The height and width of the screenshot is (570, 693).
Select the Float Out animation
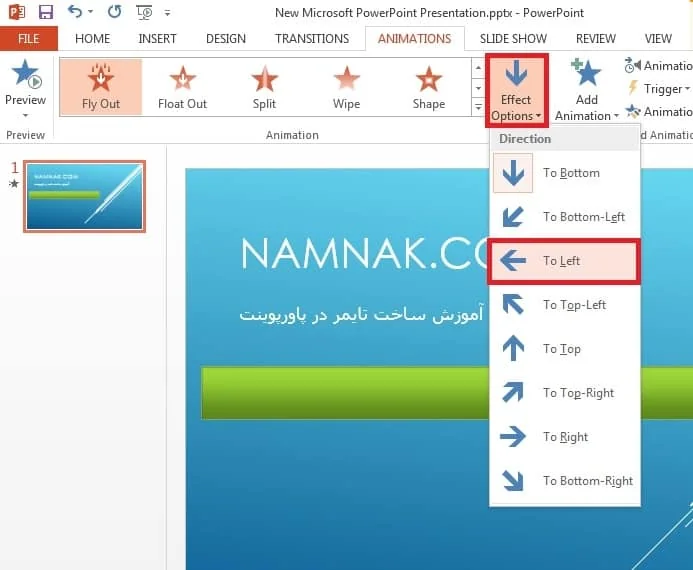tap(183, 87)
